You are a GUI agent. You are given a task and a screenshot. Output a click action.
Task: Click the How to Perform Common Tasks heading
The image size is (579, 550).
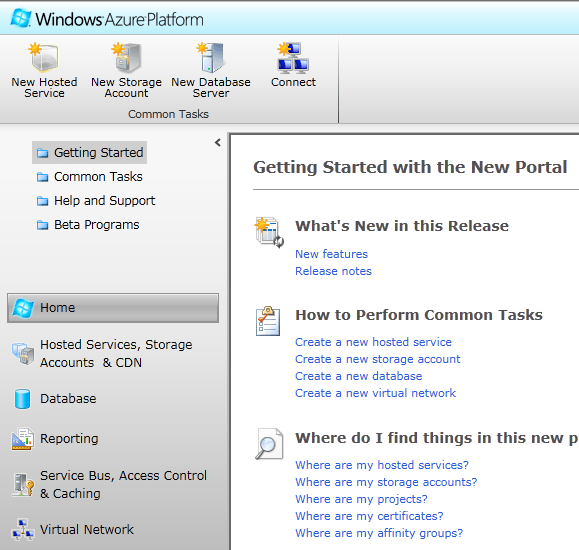click(419, 315)
